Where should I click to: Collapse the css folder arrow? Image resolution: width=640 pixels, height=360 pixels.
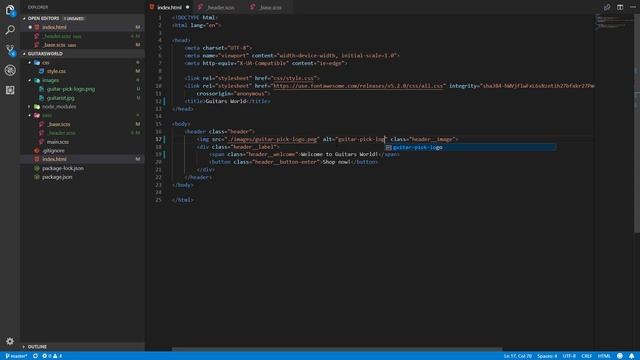(x=30, y=62)
